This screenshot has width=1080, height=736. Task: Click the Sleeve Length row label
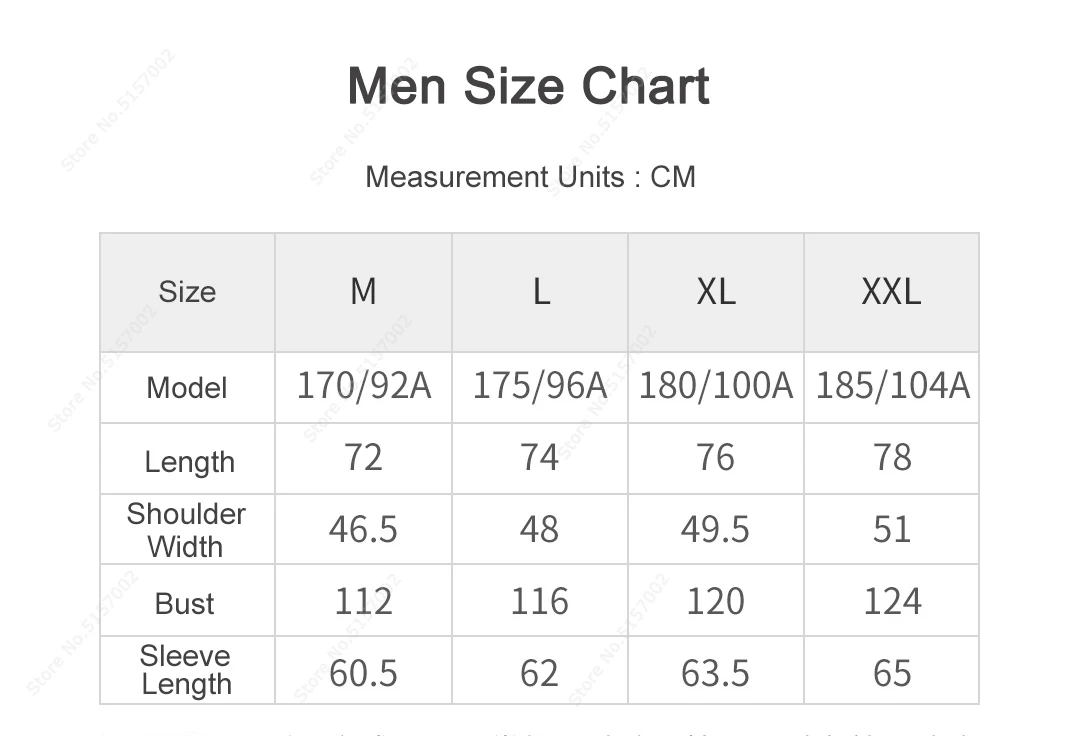[x=186, y=670]
